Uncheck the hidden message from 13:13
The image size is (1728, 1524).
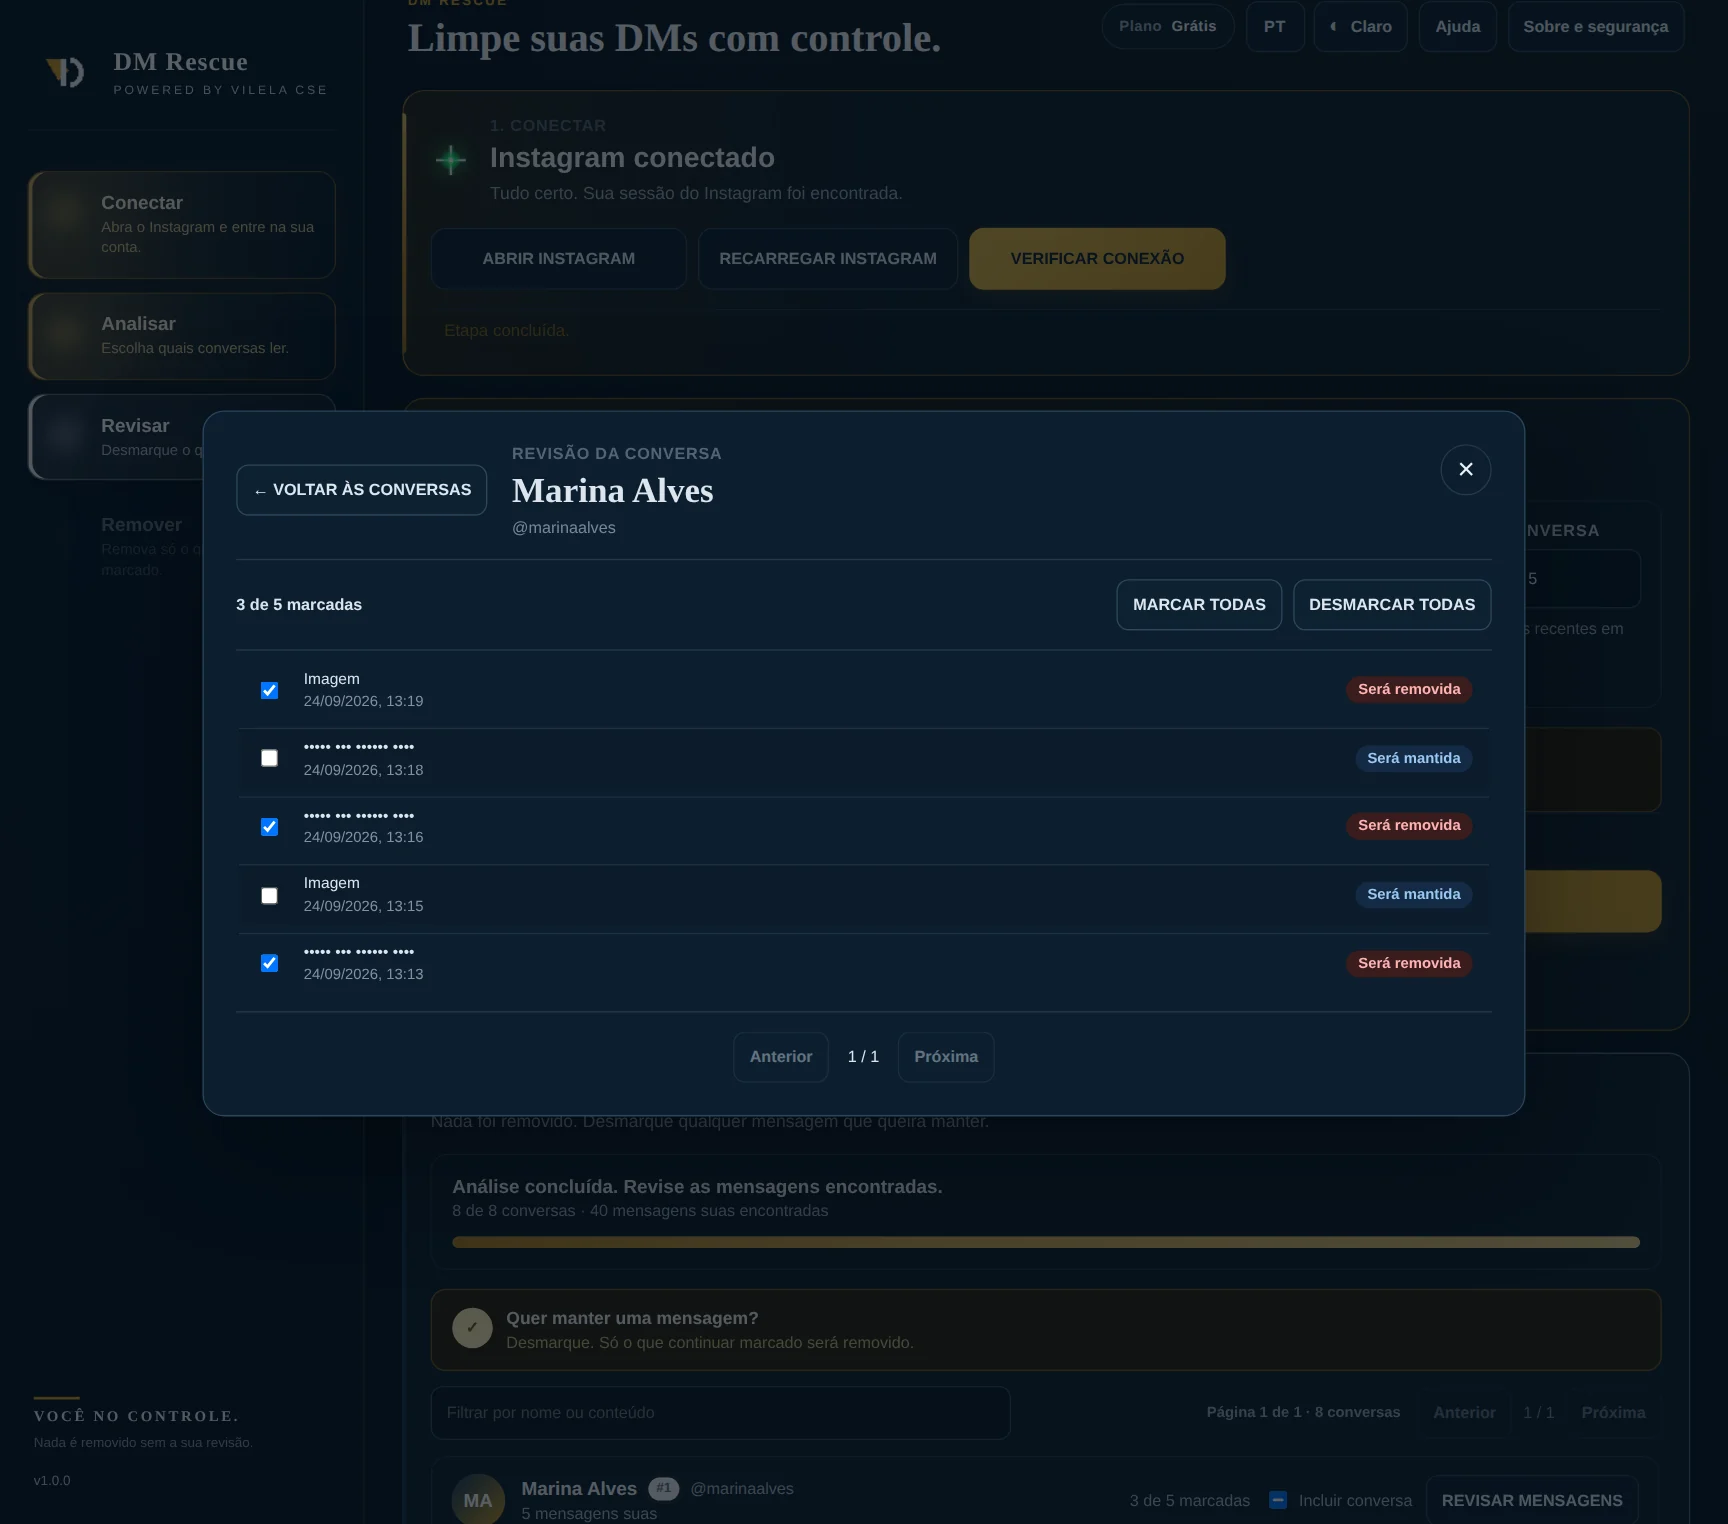(269, 963)
